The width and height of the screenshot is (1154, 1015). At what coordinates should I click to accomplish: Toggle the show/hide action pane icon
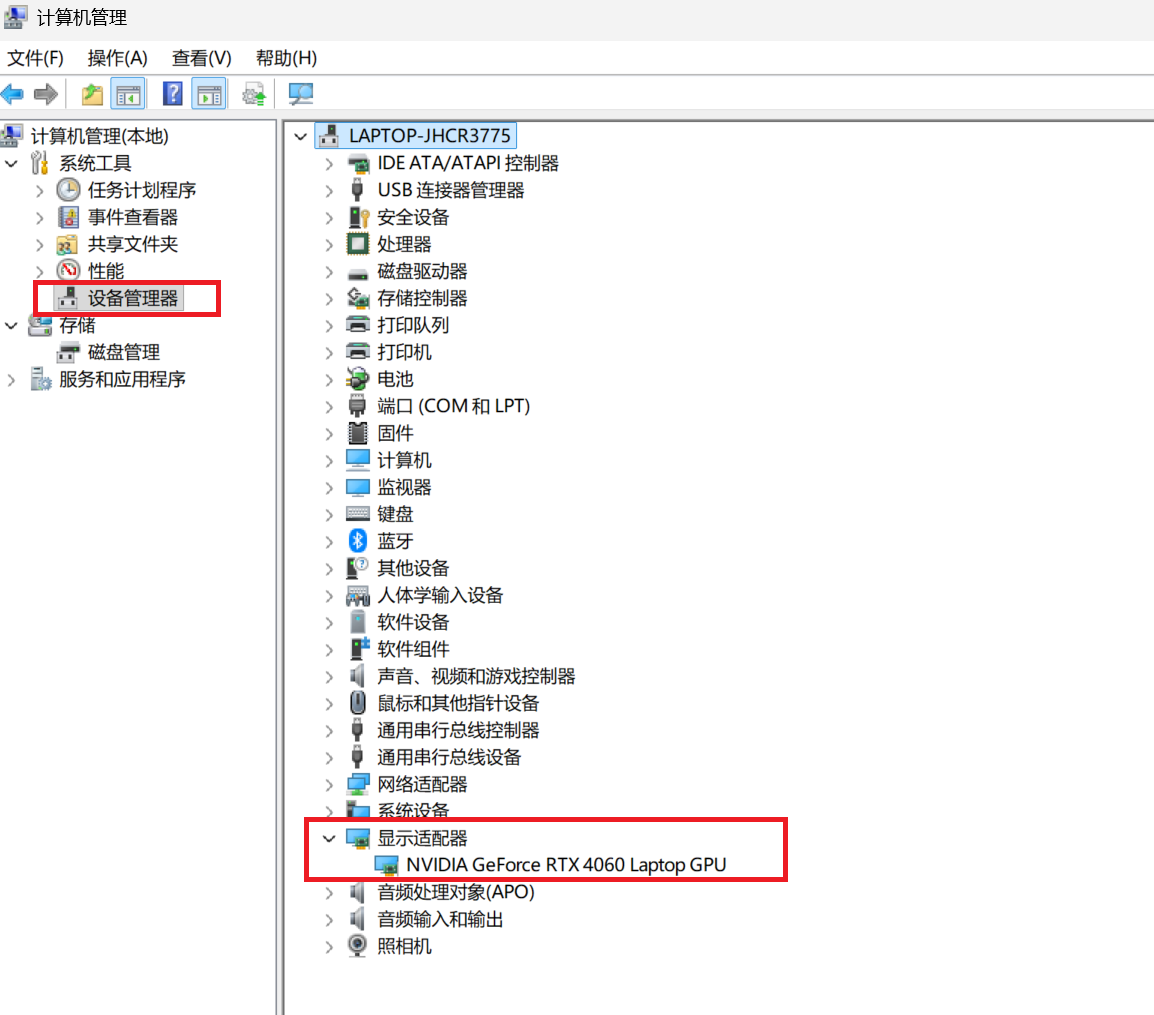tap(209, 94)
